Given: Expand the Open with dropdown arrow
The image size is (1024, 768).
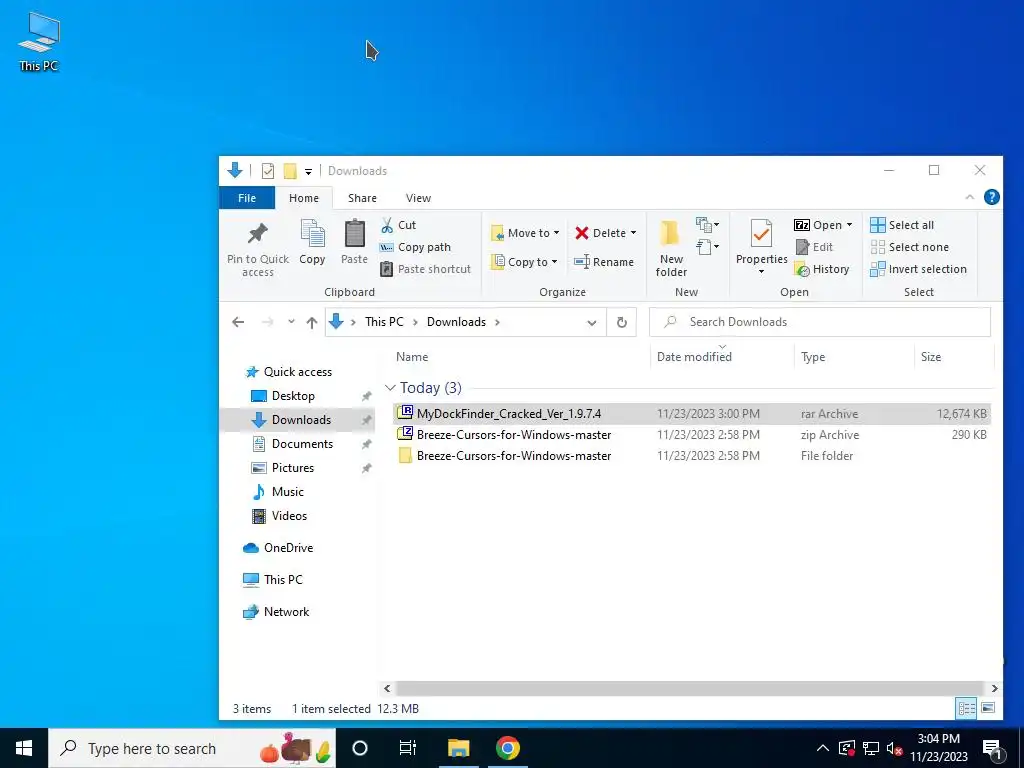Looking at the screenshot, I should 849,225.
